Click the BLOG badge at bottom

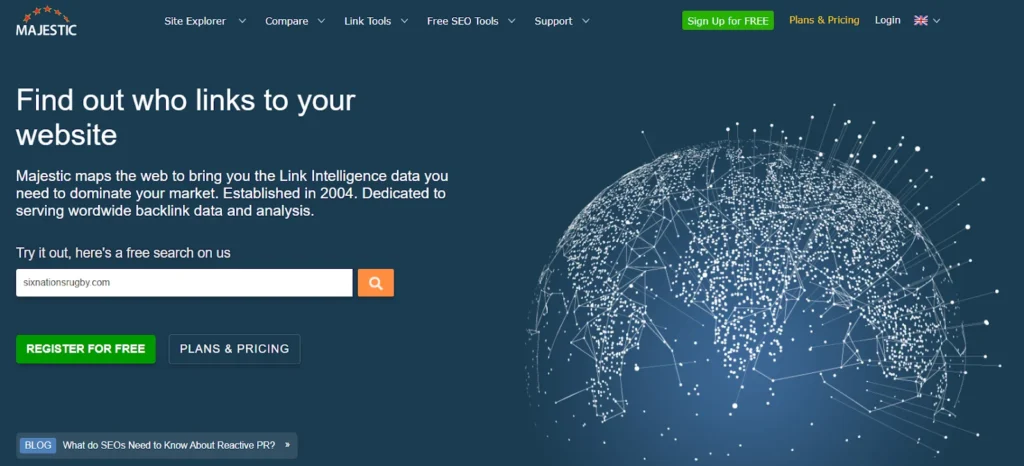coord(37,445)
